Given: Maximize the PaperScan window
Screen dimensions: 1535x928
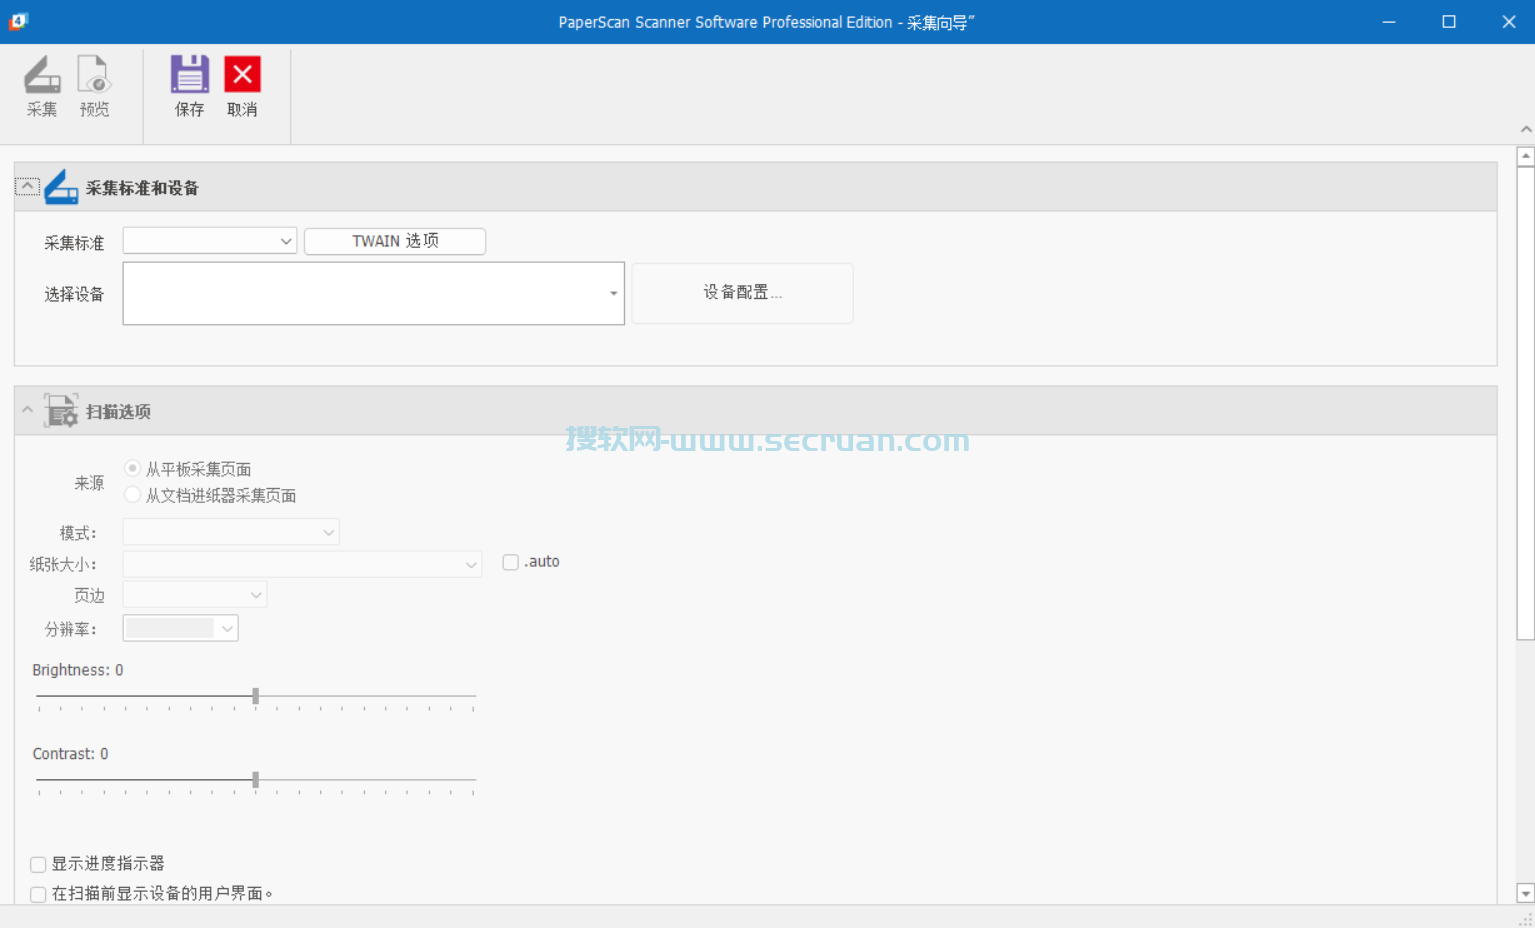Looking at the screenshot, I should pos(1449,22).
